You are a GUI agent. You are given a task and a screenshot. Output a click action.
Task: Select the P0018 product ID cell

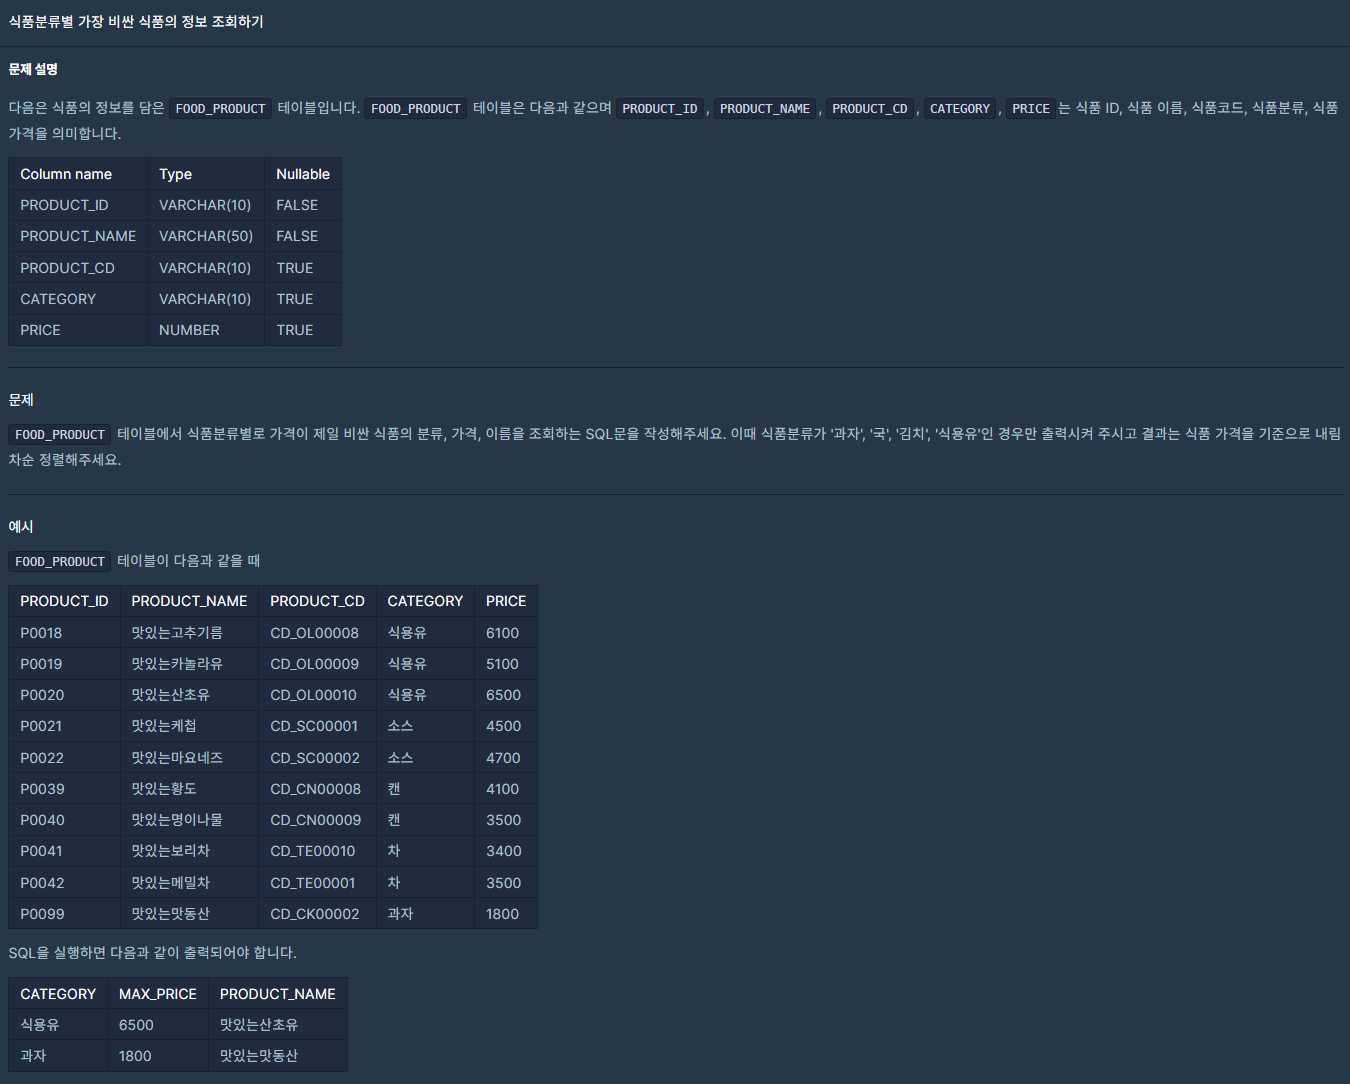pos(41,633)
